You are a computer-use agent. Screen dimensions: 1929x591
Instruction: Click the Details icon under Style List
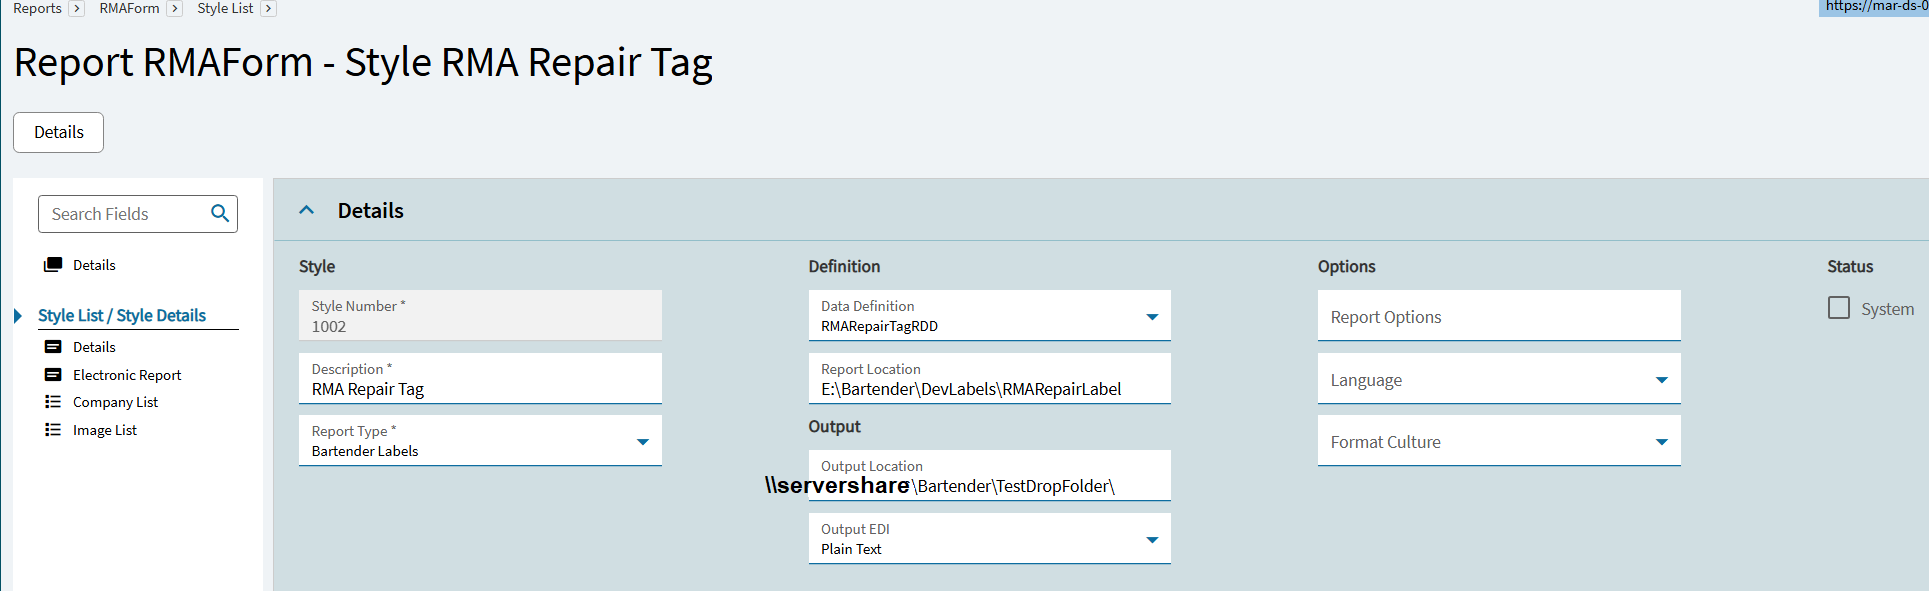(53, 347)
